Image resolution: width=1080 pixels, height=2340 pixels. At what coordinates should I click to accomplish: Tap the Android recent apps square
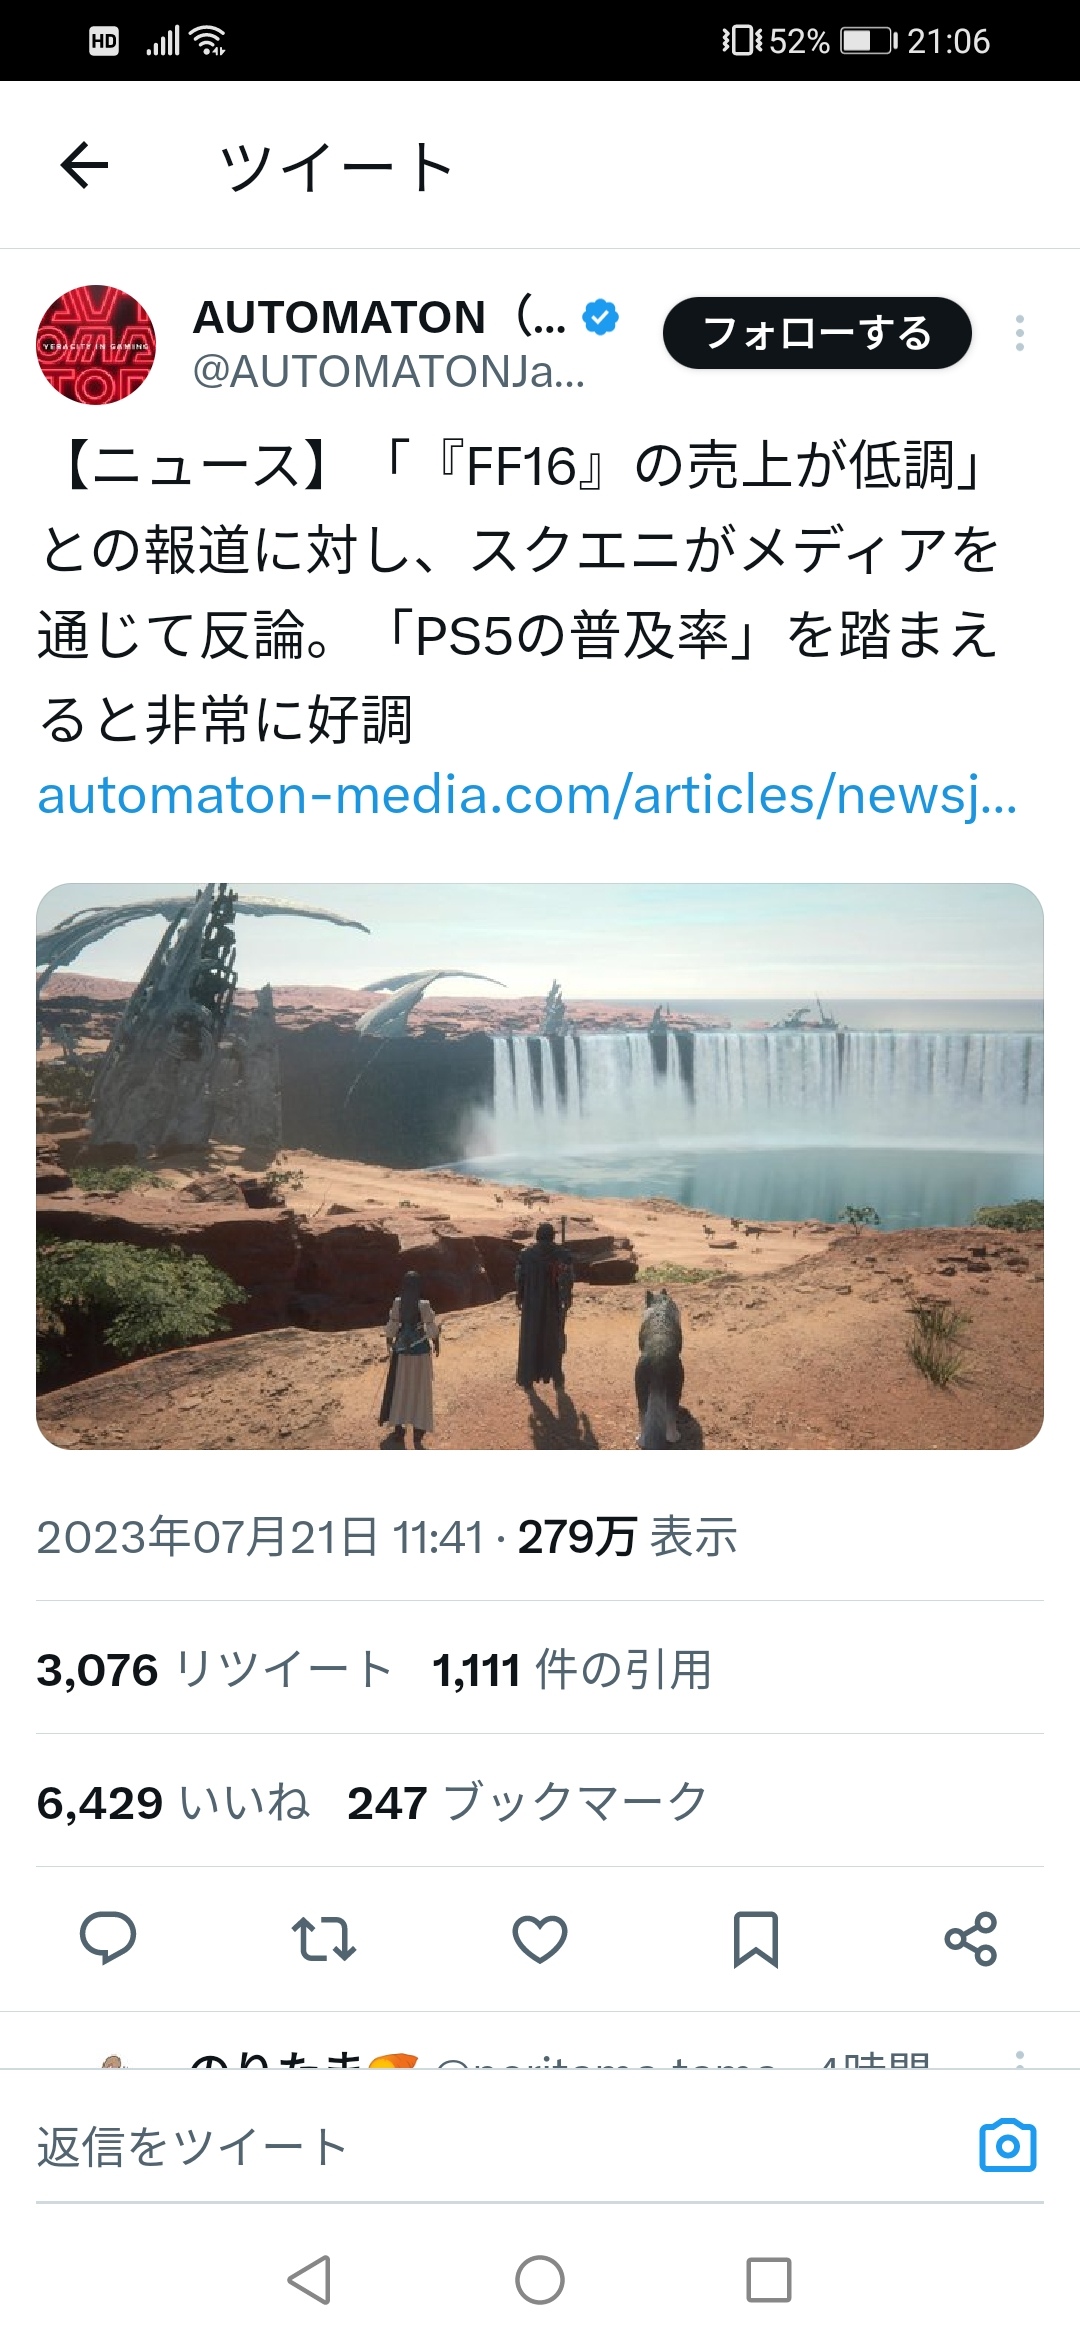pyautogui.click(x=769, y=2280)
